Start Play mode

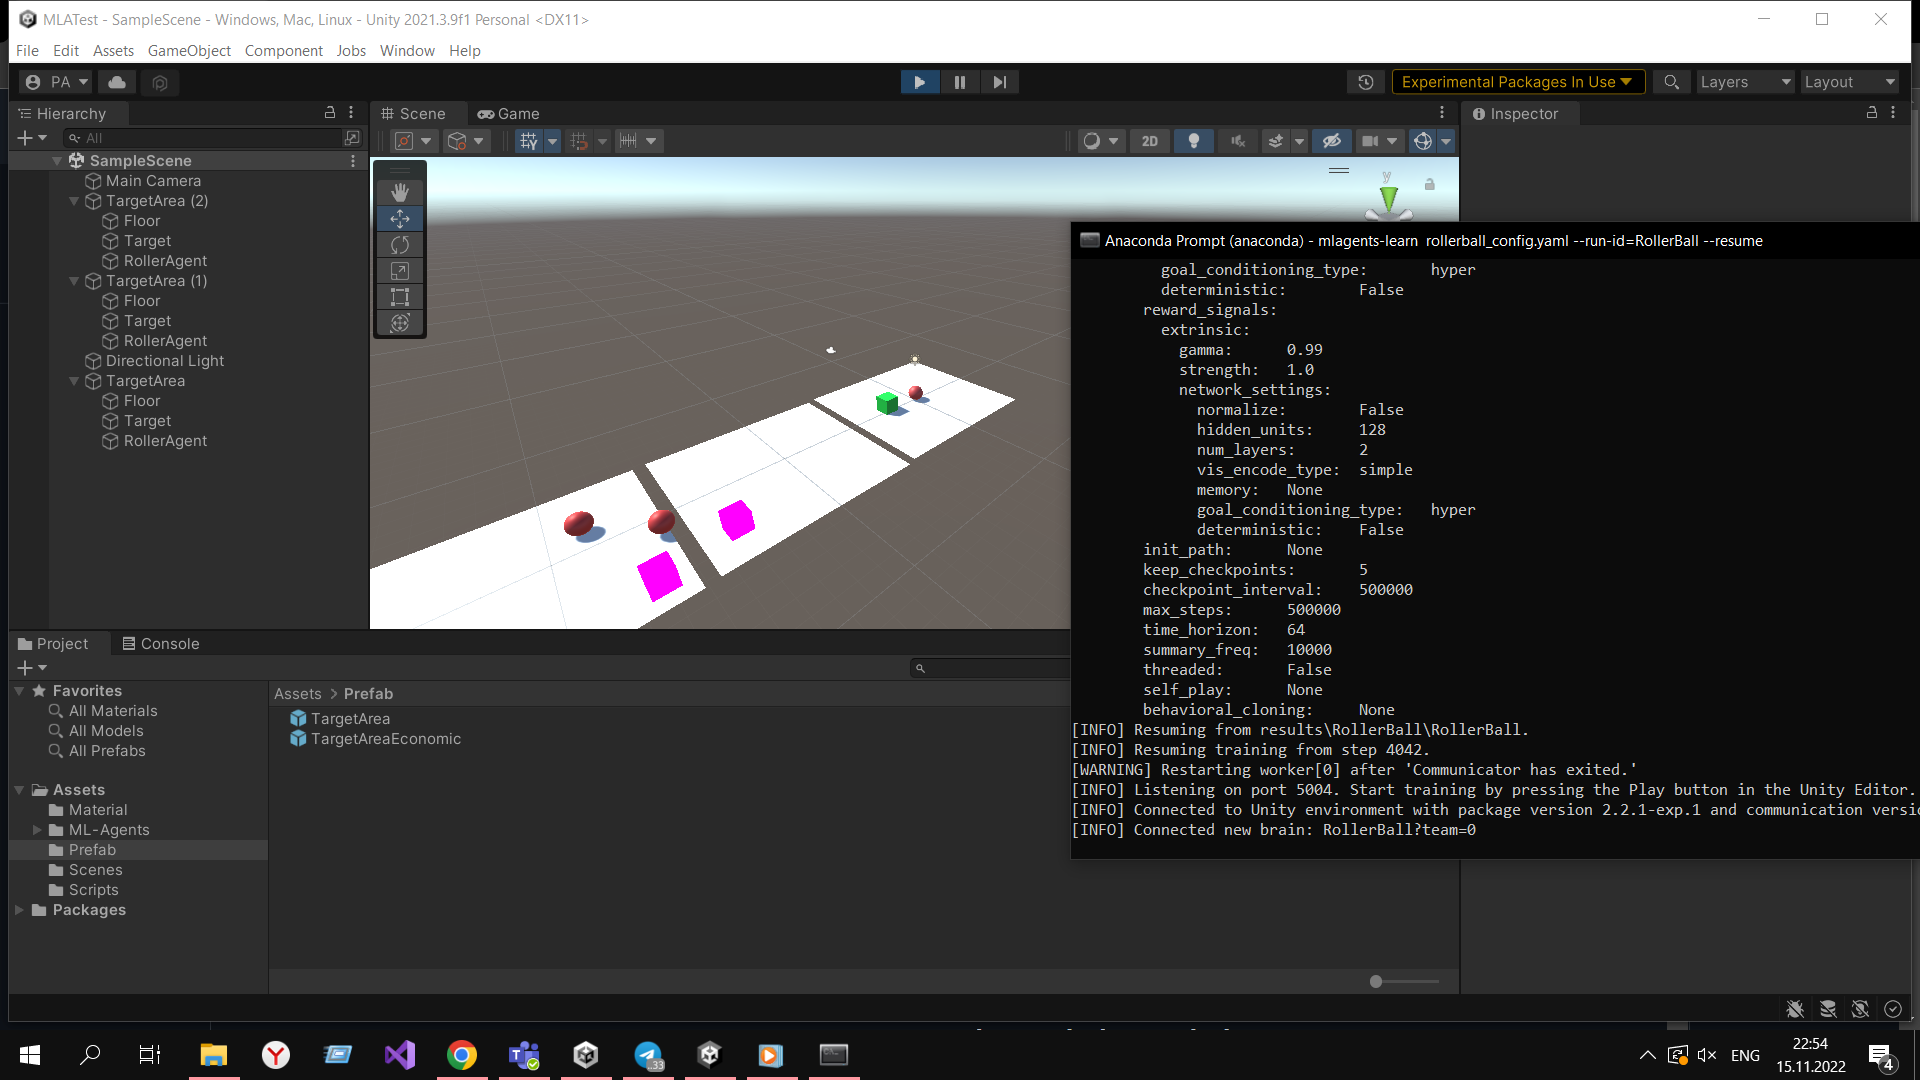point(920,82)
